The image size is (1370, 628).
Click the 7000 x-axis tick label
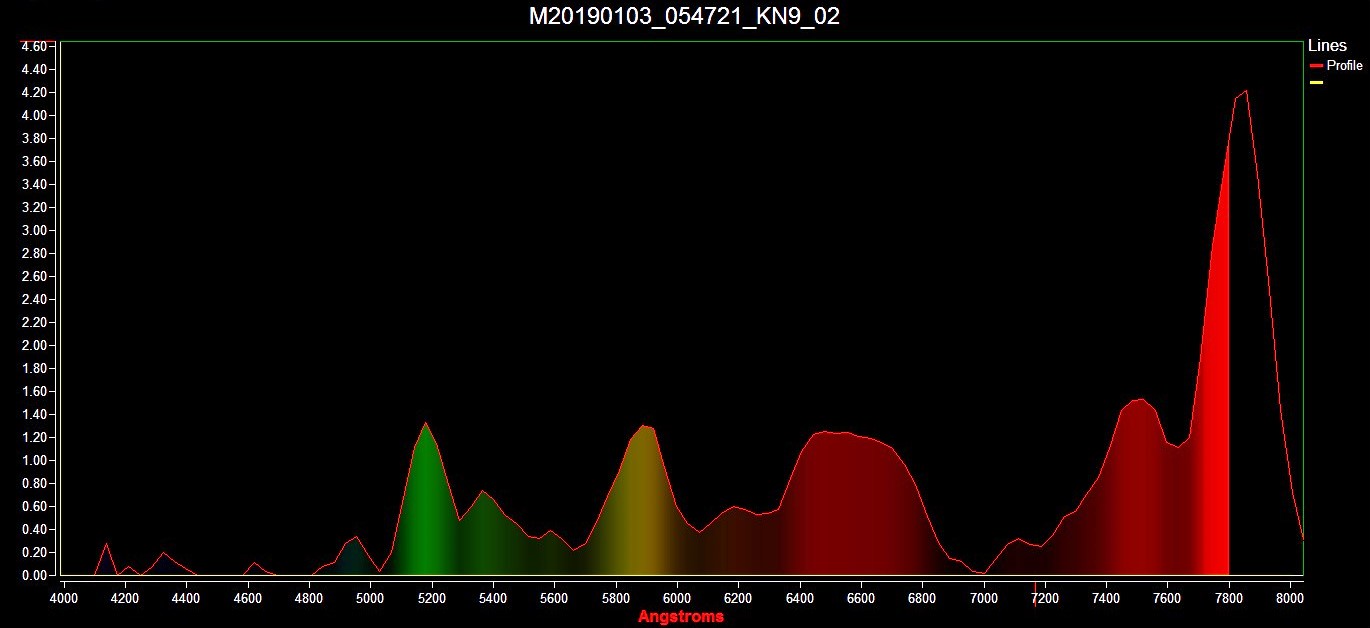[x=984, y=599]
